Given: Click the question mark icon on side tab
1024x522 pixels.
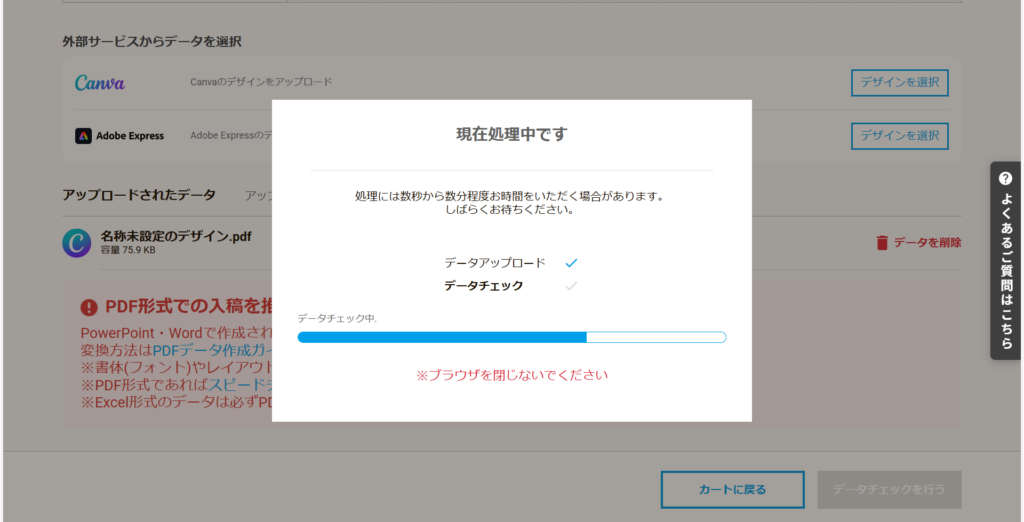Looking at the screenshot, I should point(1005,178).
